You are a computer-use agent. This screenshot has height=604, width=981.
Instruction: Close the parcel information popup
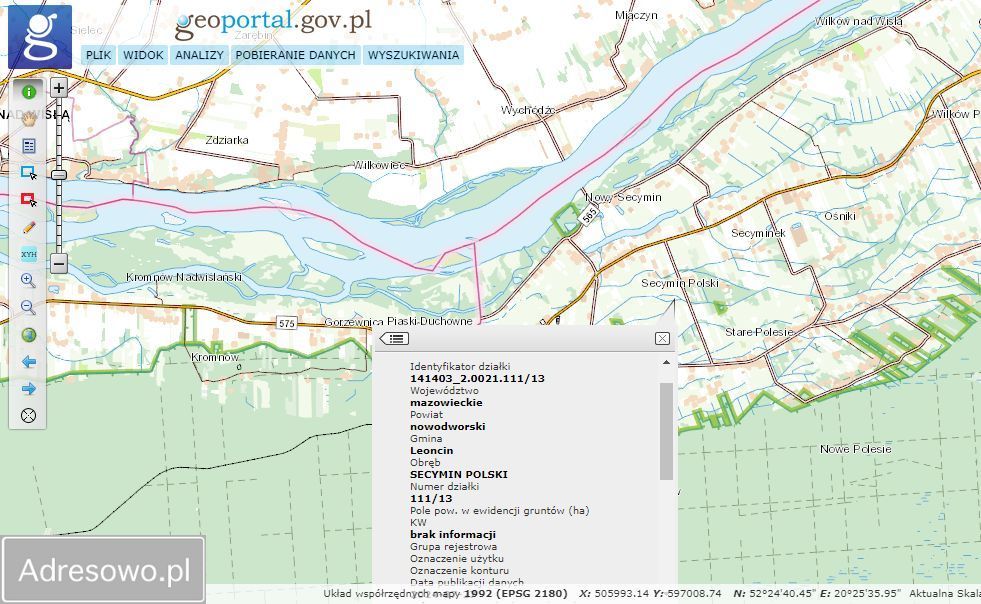coord(662,339)
